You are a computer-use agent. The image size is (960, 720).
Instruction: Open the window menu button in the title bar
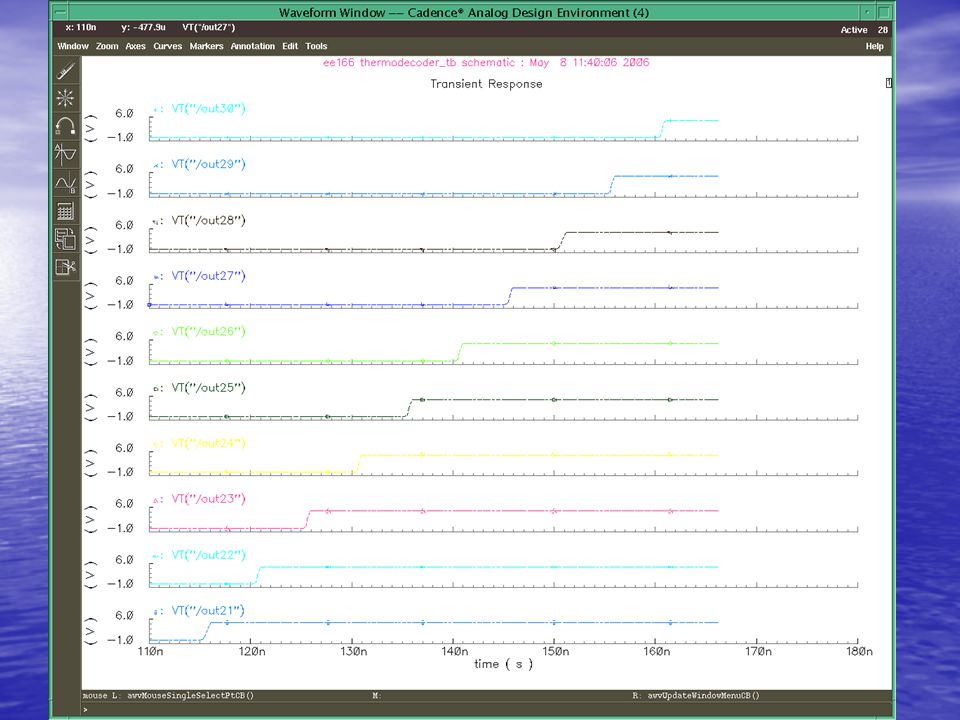59,12
